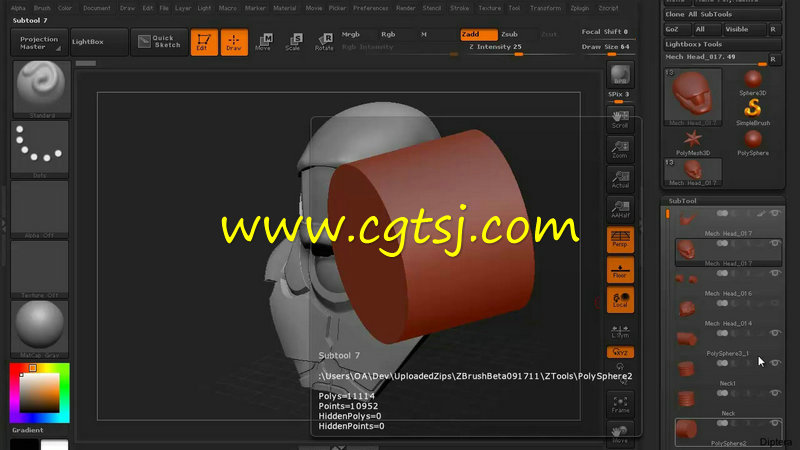Open the Stroke menu
This screenshot has width=800, height=450.
tap(459, 8)
